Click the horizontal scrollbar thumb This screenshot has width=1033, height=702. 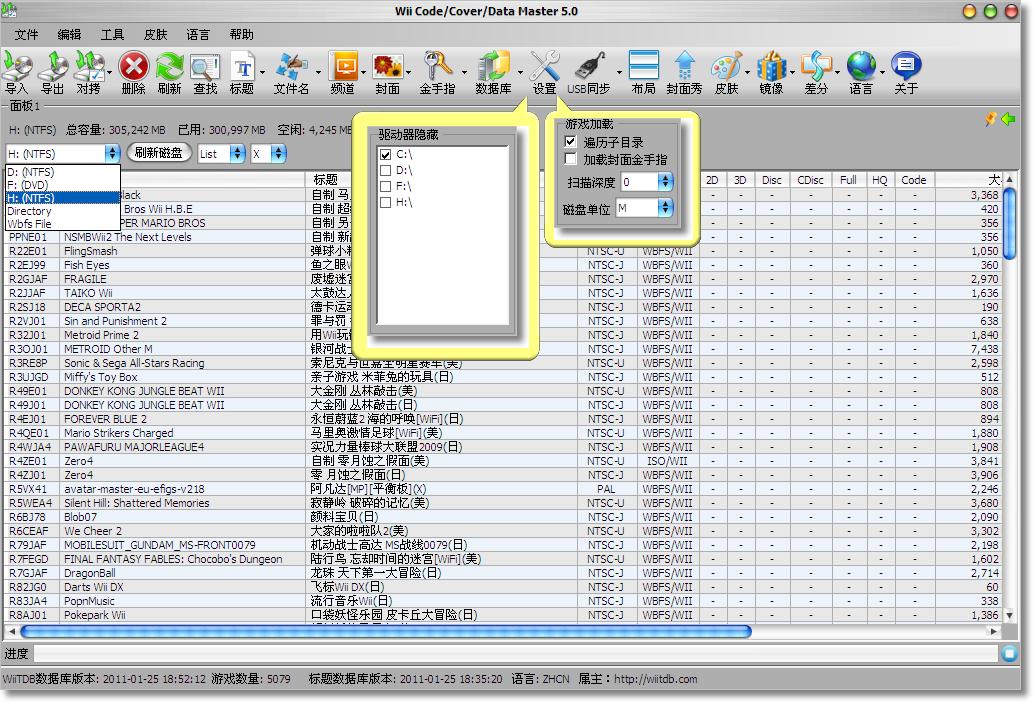[385, 632]
